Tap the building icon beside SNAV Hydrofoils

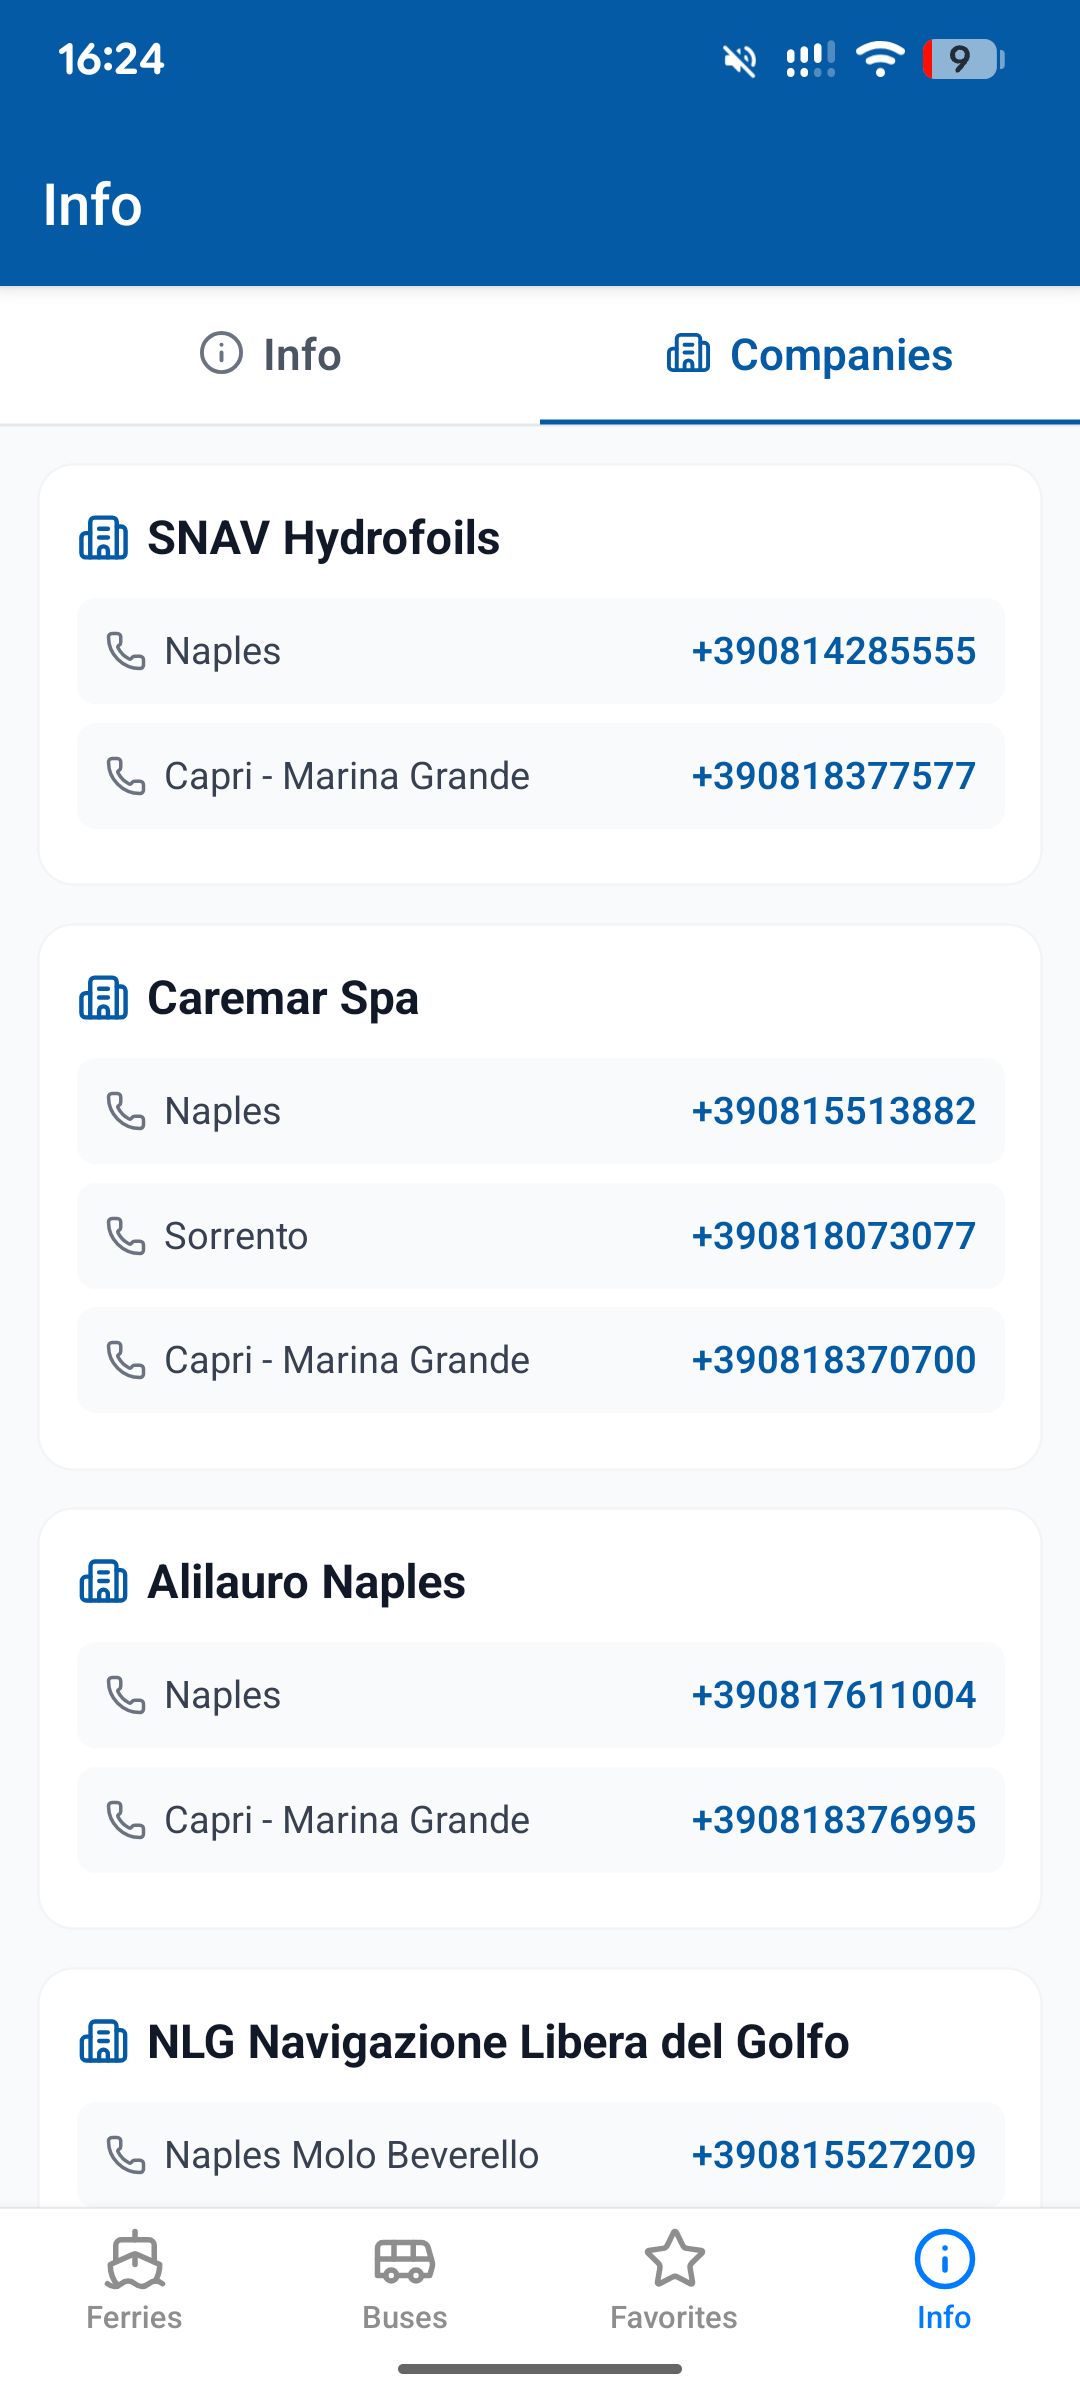pos(104,538)
